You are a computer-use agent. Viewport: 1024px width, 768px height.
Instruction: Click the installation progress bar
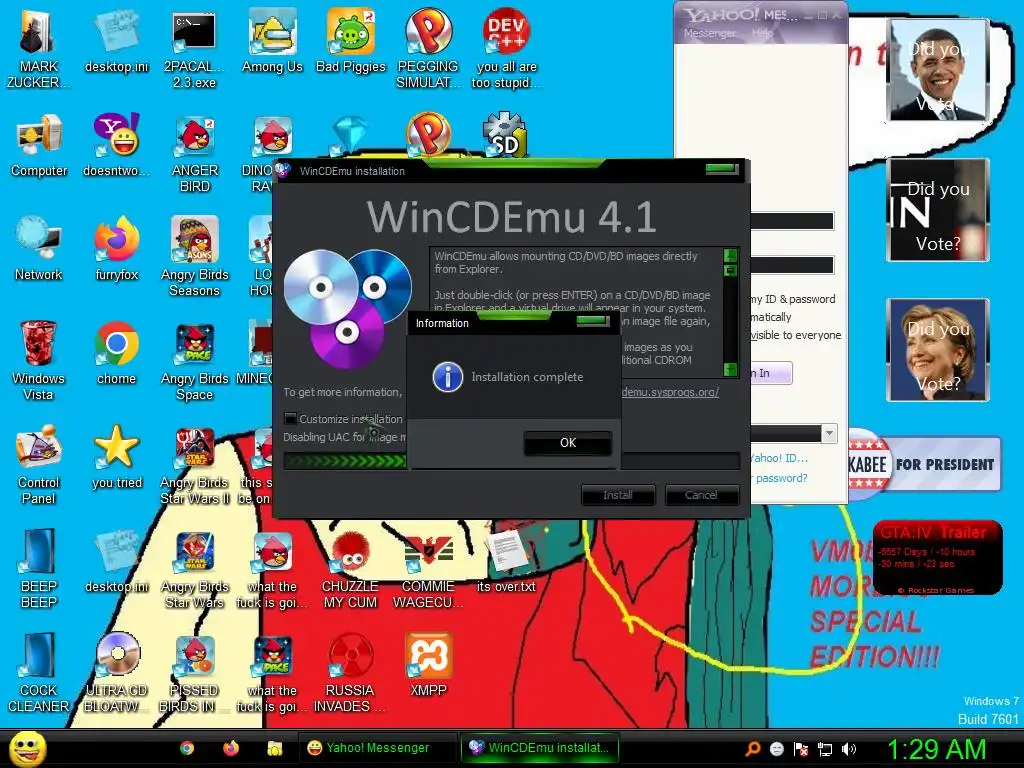tap(511, 461)
